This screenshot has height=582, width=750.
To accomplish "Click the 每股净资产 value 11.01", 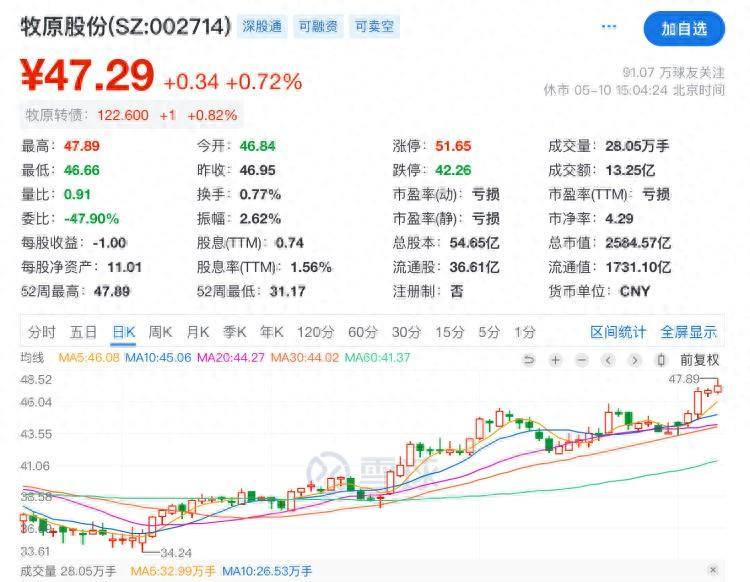I will [x=124, y=267].
